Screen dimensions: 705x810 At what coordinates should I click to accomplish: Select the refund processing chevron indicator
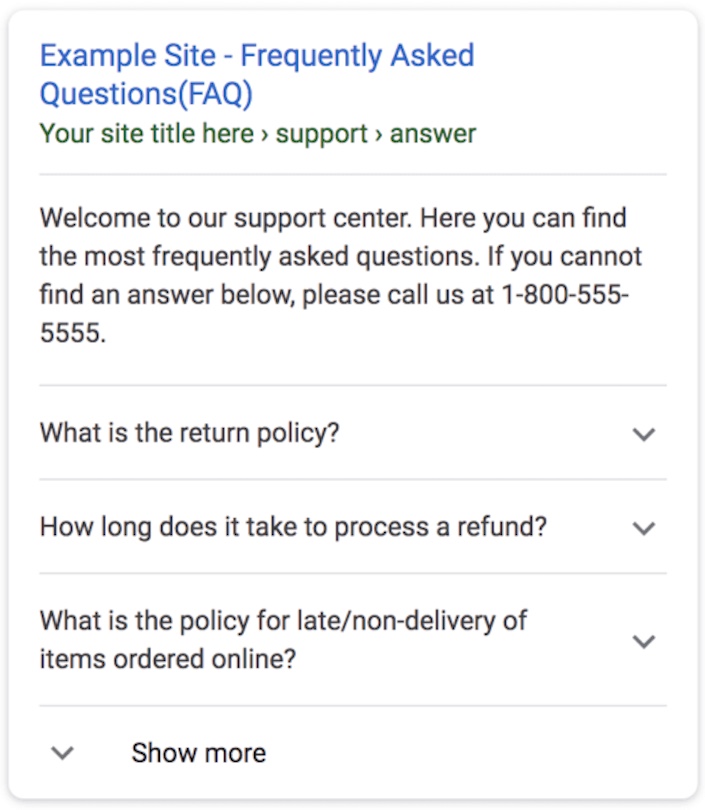[x=644, y=528]
